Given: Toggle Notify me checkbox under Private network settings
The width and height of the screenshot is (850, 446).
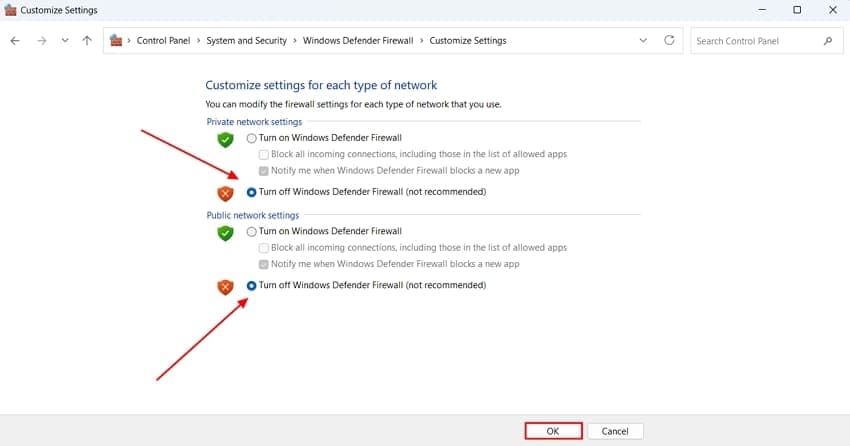Looking at the screenshot, I should [x=263, y=171].
